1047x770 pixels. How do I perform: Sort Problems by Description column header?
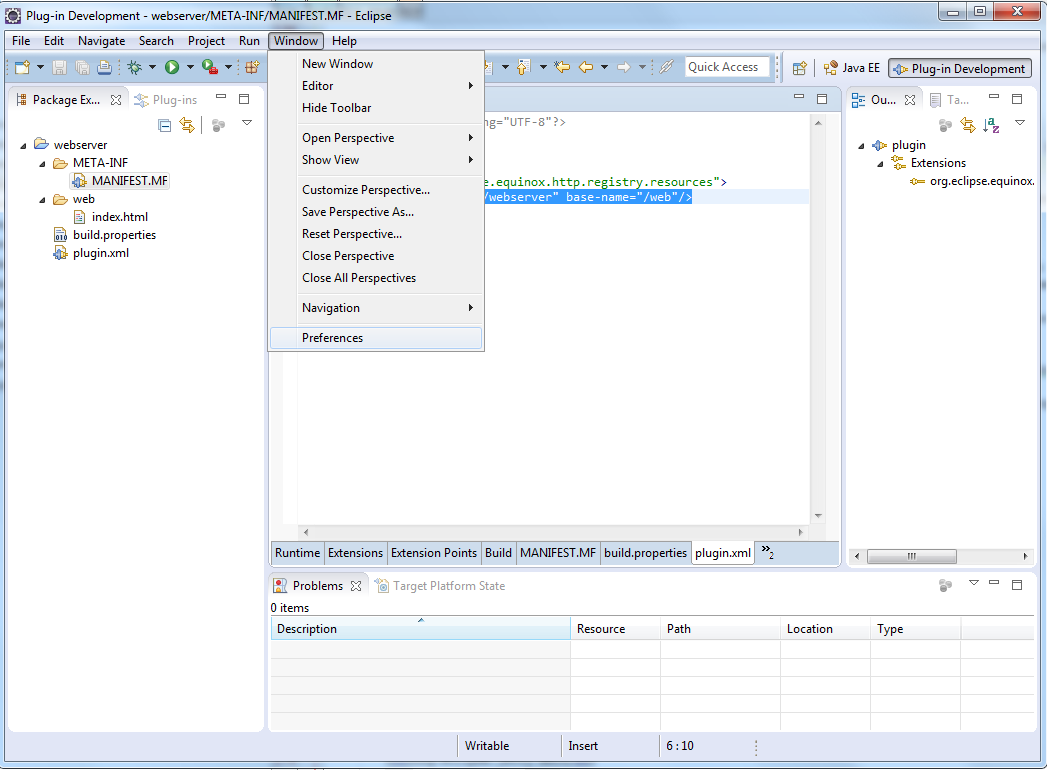(x=421, y=629)
